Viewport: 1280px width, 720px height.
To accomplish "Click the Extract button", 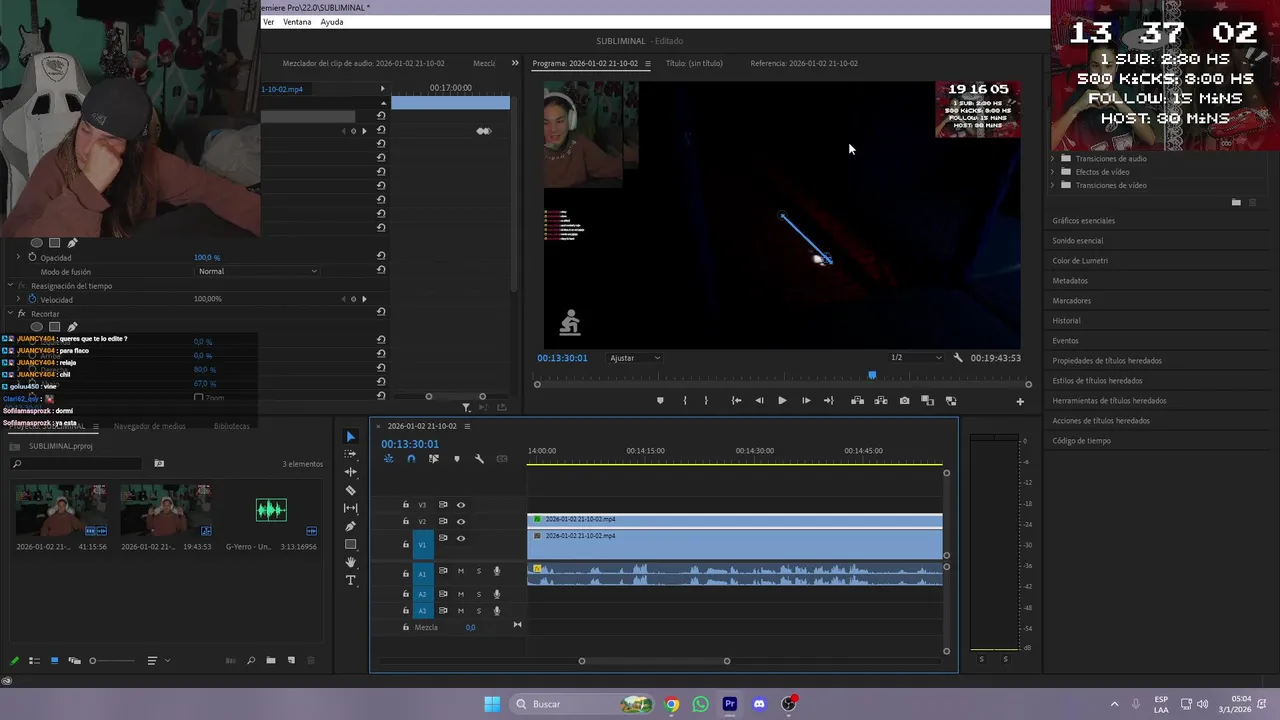I will pos(881,401).
